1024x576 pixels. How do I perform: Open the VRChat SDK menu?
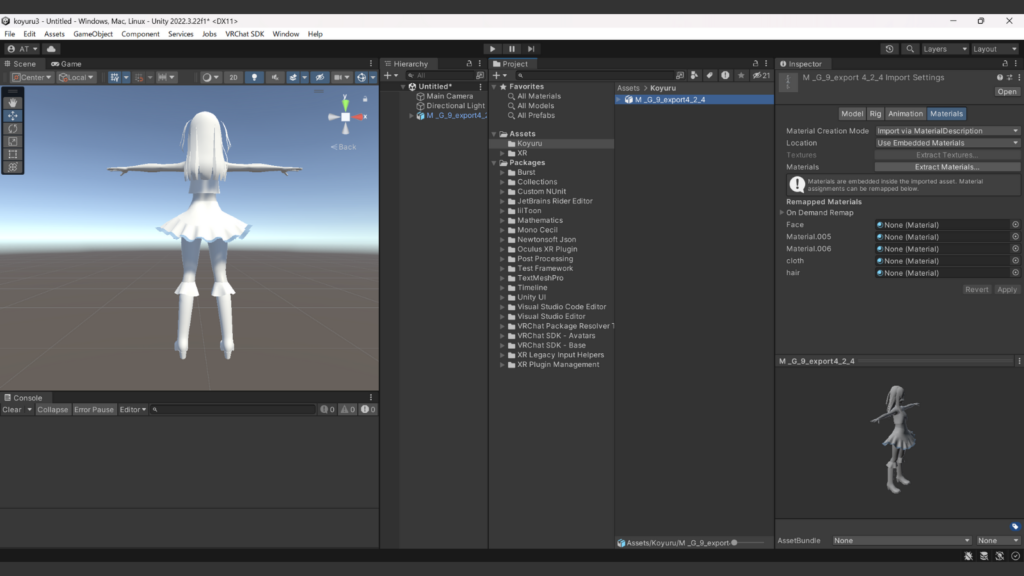pos(244,34)
